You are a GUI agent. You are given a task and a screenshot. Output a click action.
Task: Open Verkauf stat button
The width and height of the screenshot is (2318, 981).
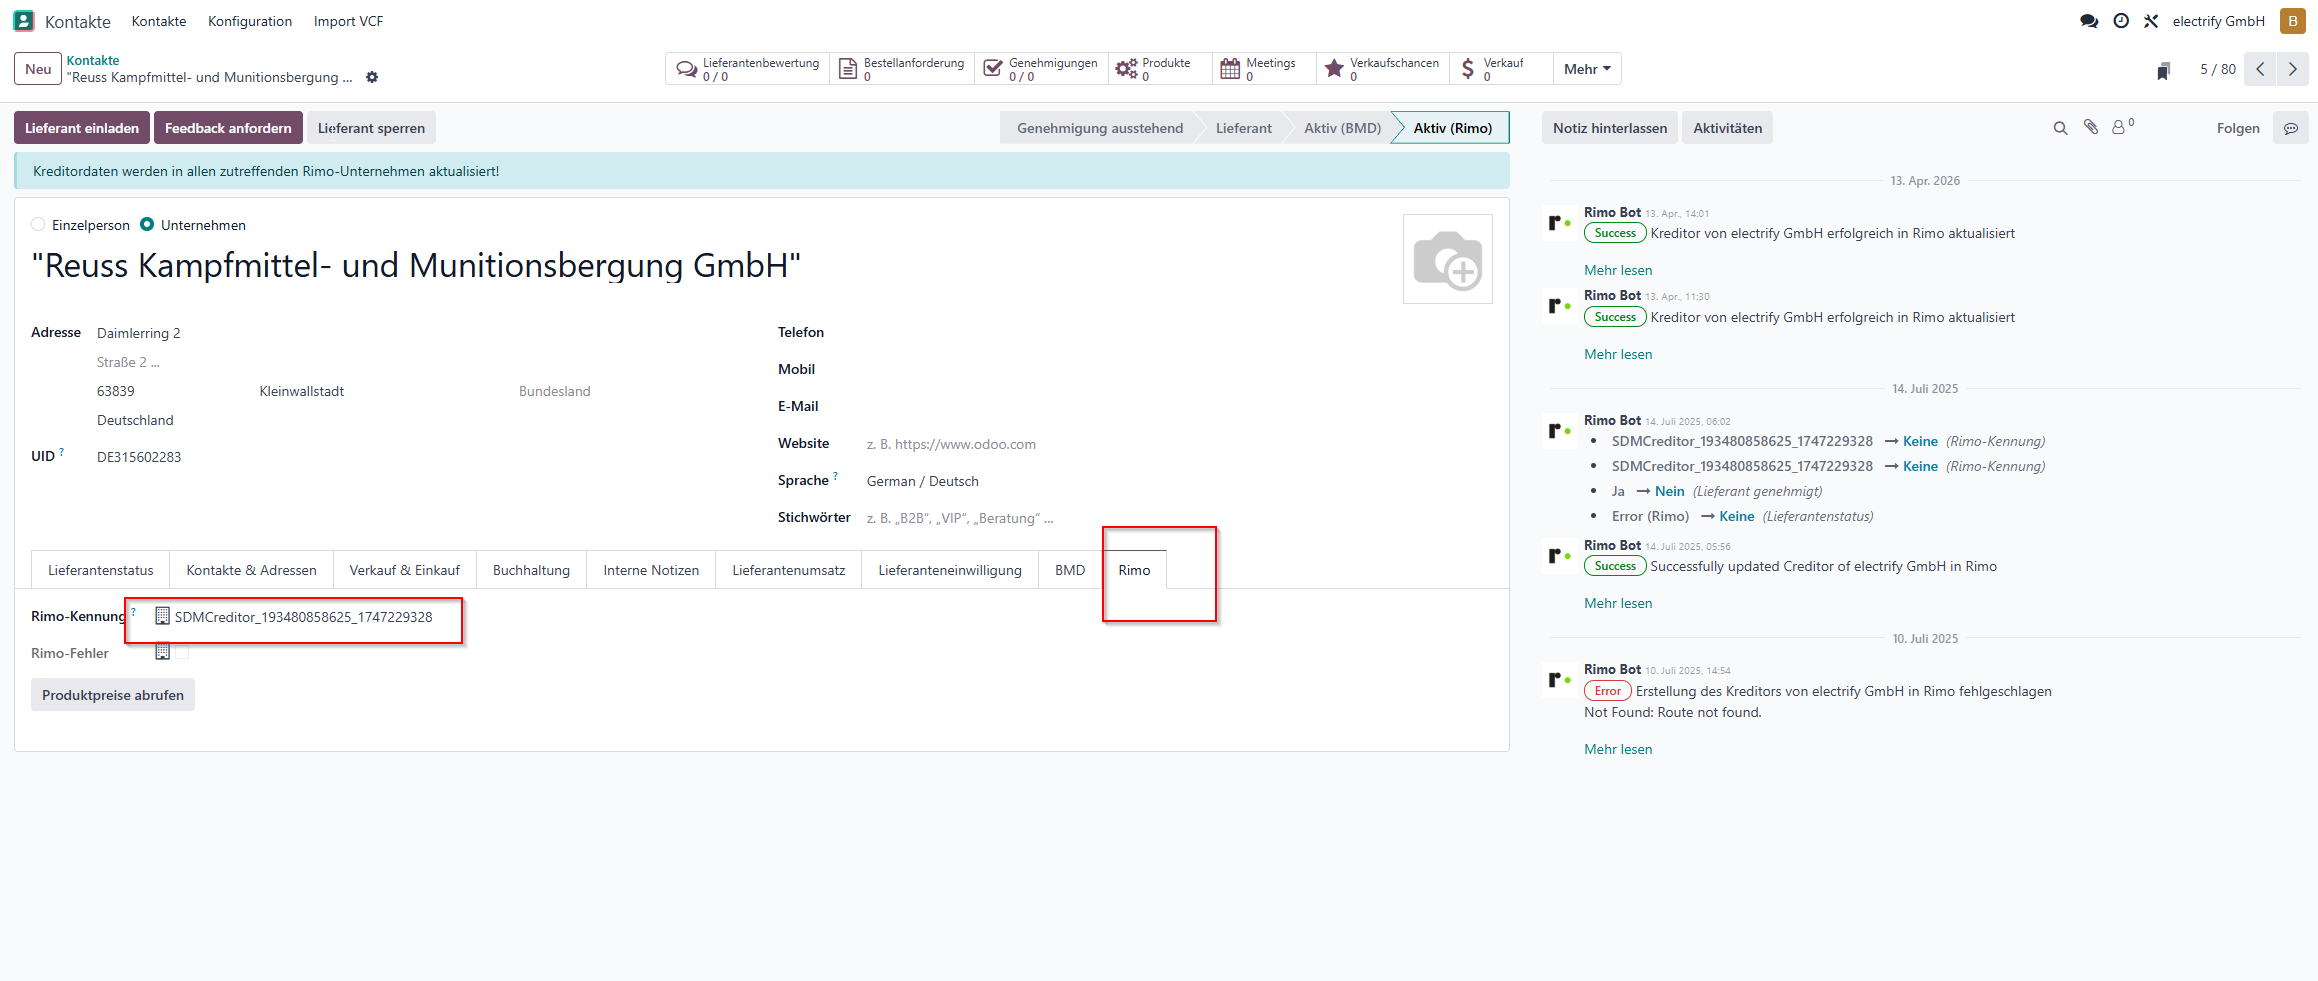1501,69
